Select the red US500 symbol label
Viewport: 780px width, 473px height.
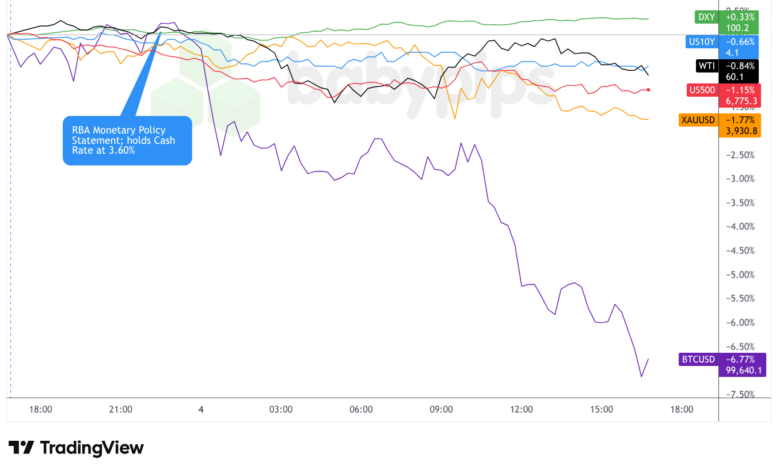(701, 90)
